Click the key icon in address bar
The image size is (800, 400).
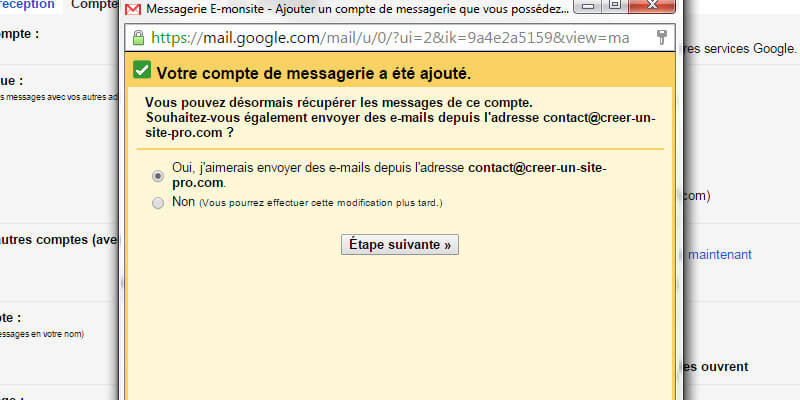(x=661, y=37)
